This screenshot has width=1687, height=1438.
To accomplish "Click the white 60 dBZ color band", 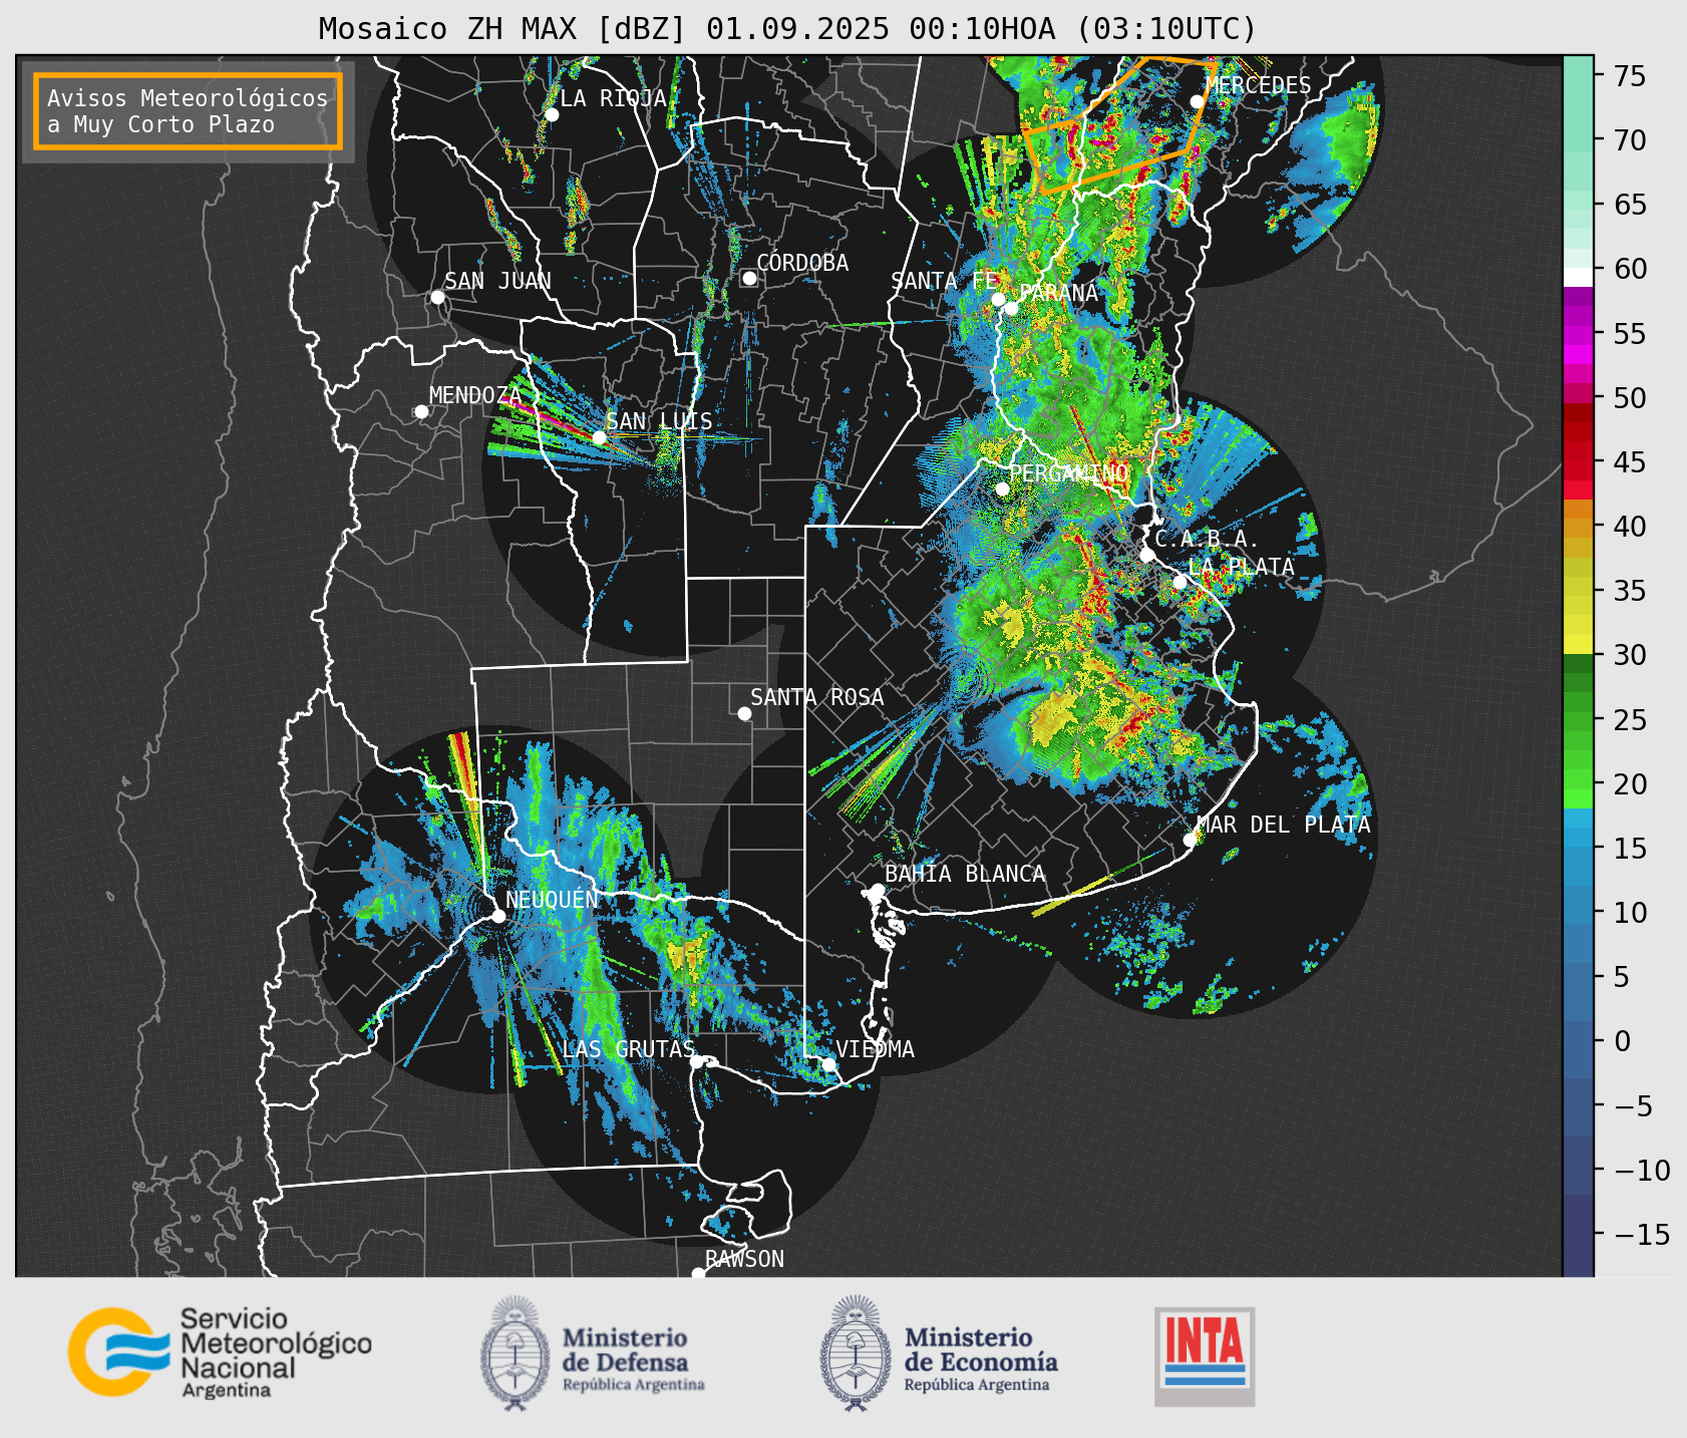I will coord(1578,277).
